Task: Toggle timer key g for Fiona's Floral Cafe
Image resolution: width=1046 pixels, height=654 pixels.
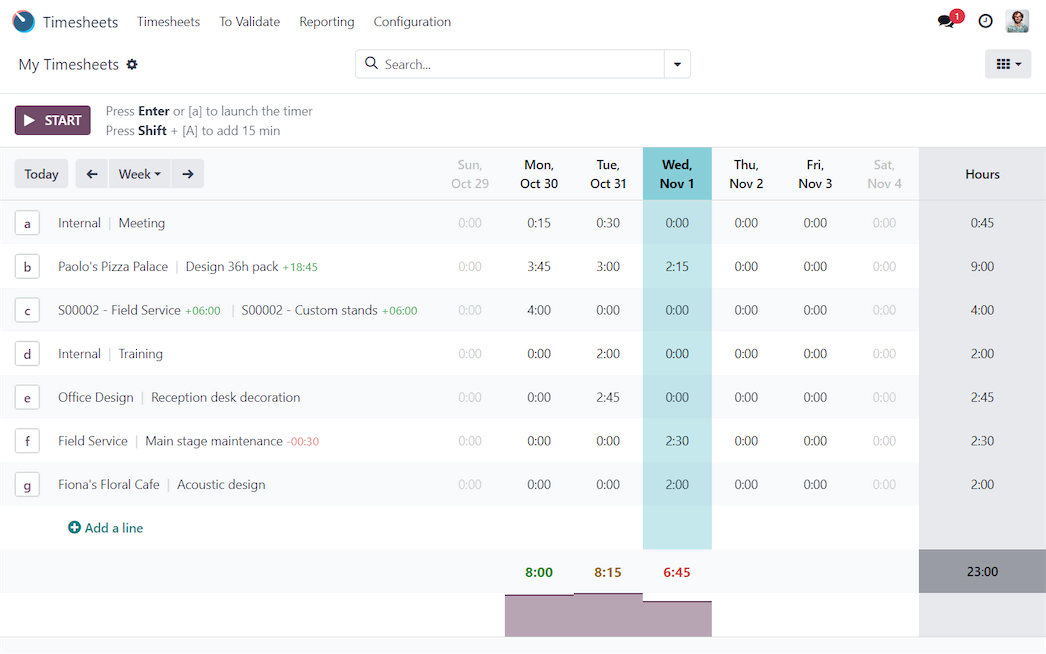Action: (27, 485)
